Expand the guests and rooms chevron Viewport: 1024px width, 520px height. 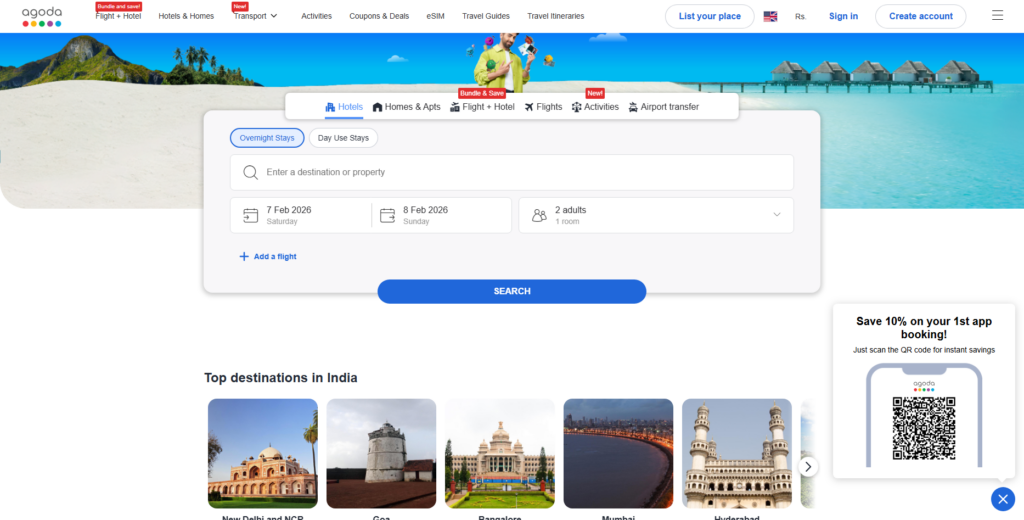tap(777, 215)
